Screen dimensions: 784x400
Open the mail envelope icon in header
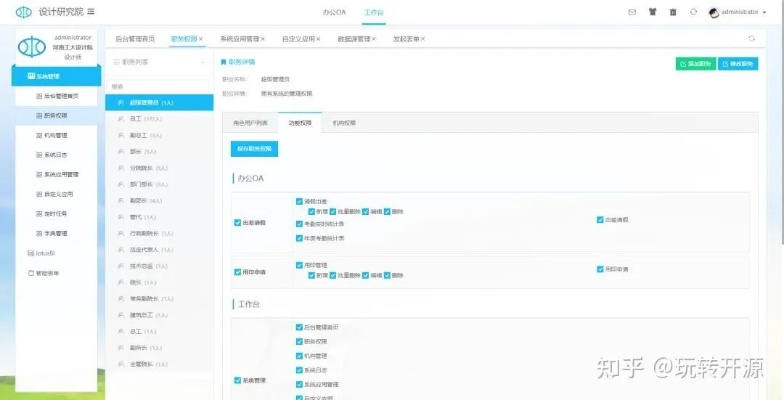coord(631,12)
